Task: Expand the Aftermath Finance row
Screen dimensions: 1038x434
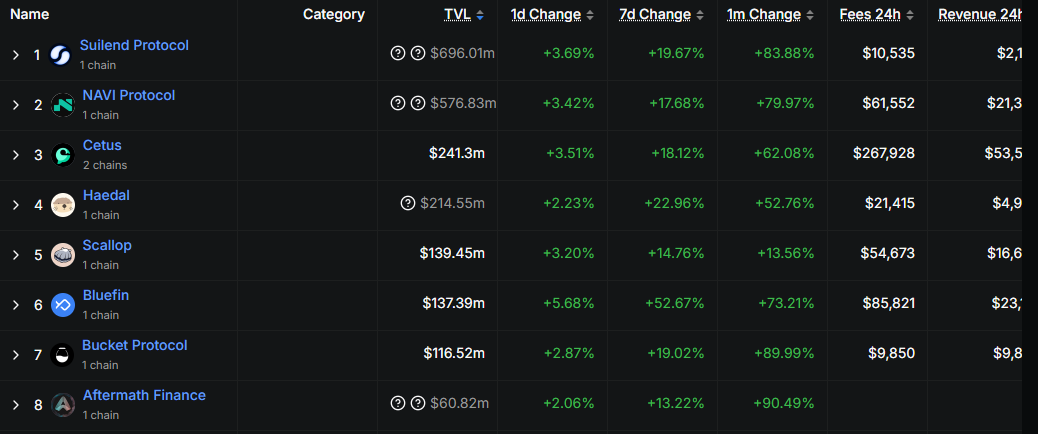Action: pyautogui.click(x=16, y=405)
